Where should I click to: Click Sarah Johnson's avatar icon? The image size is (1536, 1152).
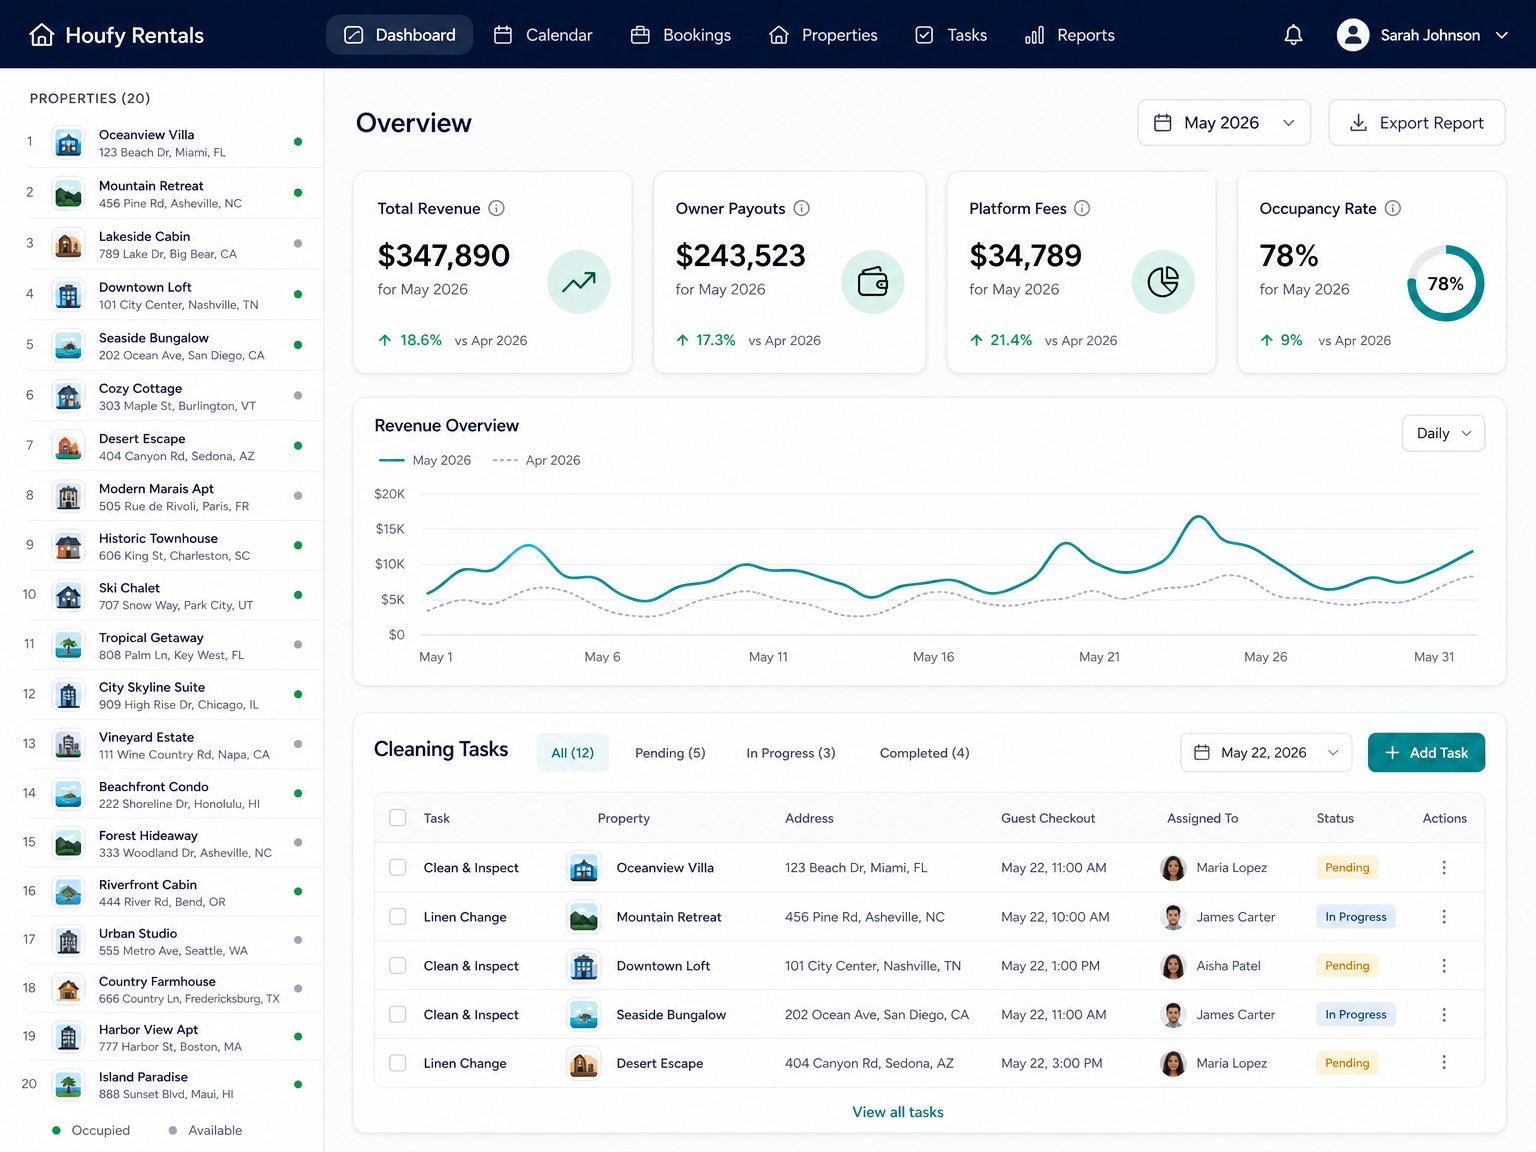coord(1353,35)
